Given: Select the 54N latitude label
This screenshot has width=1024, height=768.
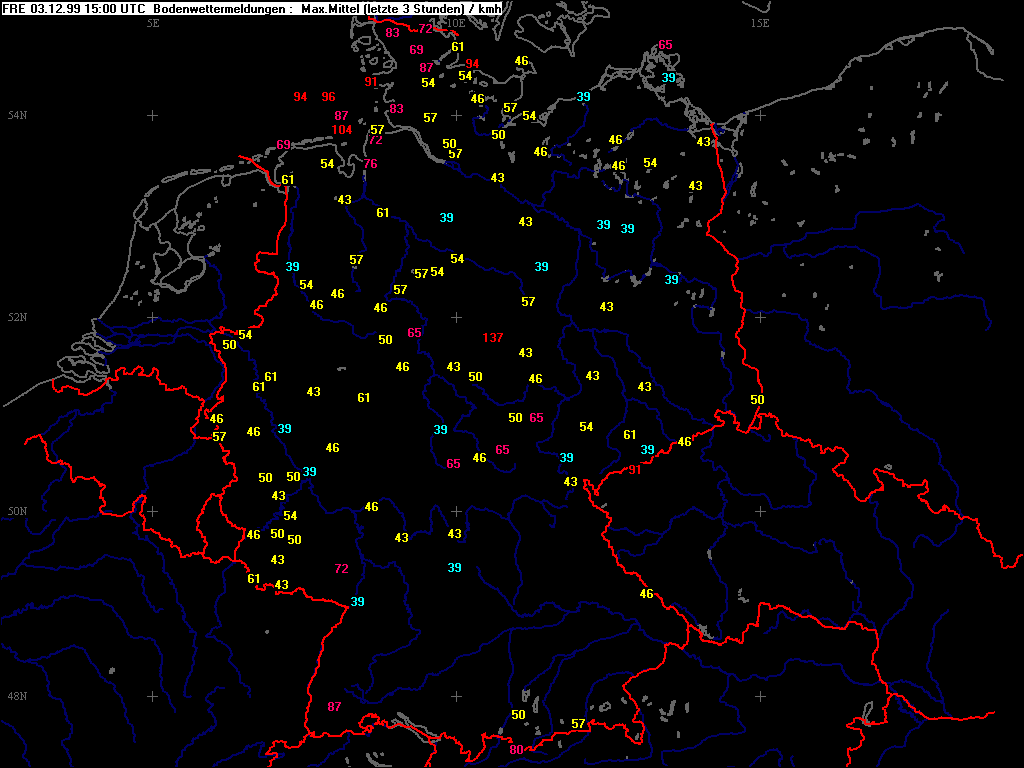Looking at the screenshot, I should pyautogui.click(x=16, y=116).
